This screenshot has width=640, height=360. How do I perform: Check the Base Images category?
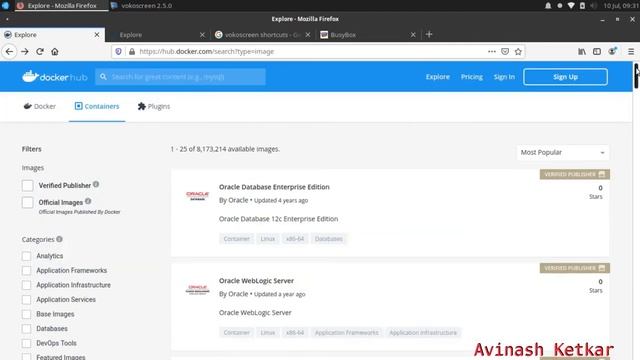point(27,314)
